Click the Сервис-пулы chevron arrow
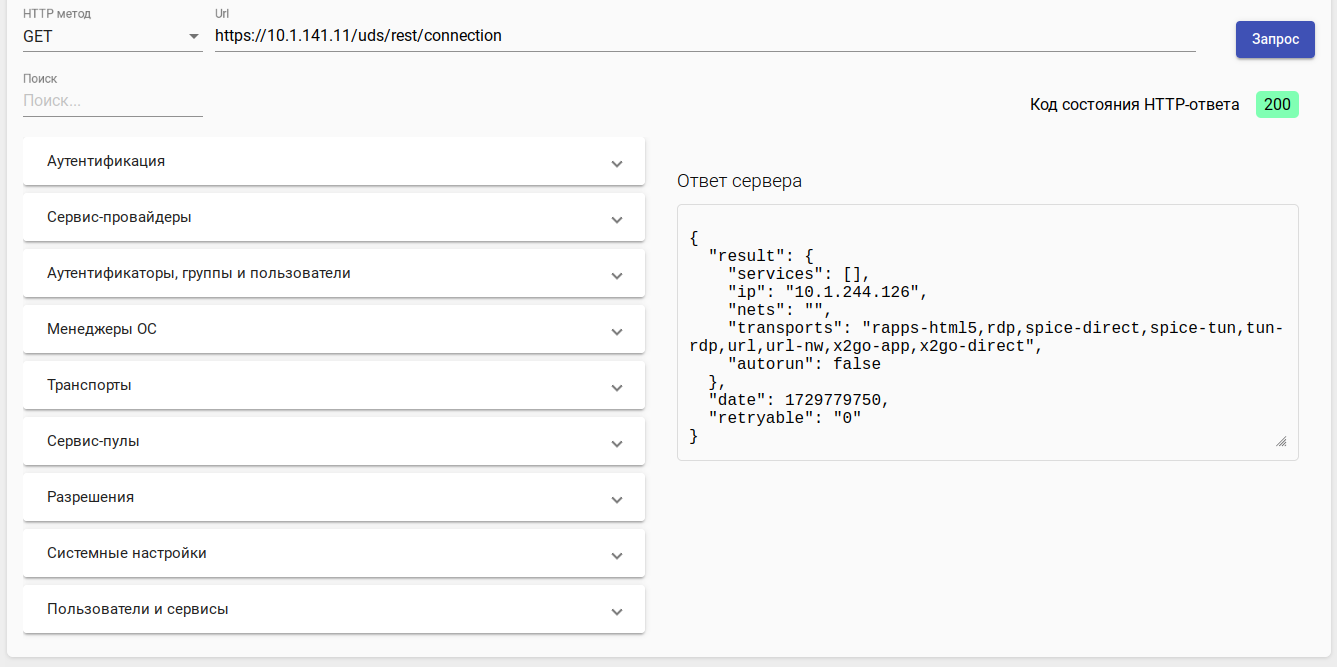This screenshot has height=667, width=1337. [617, 444]
